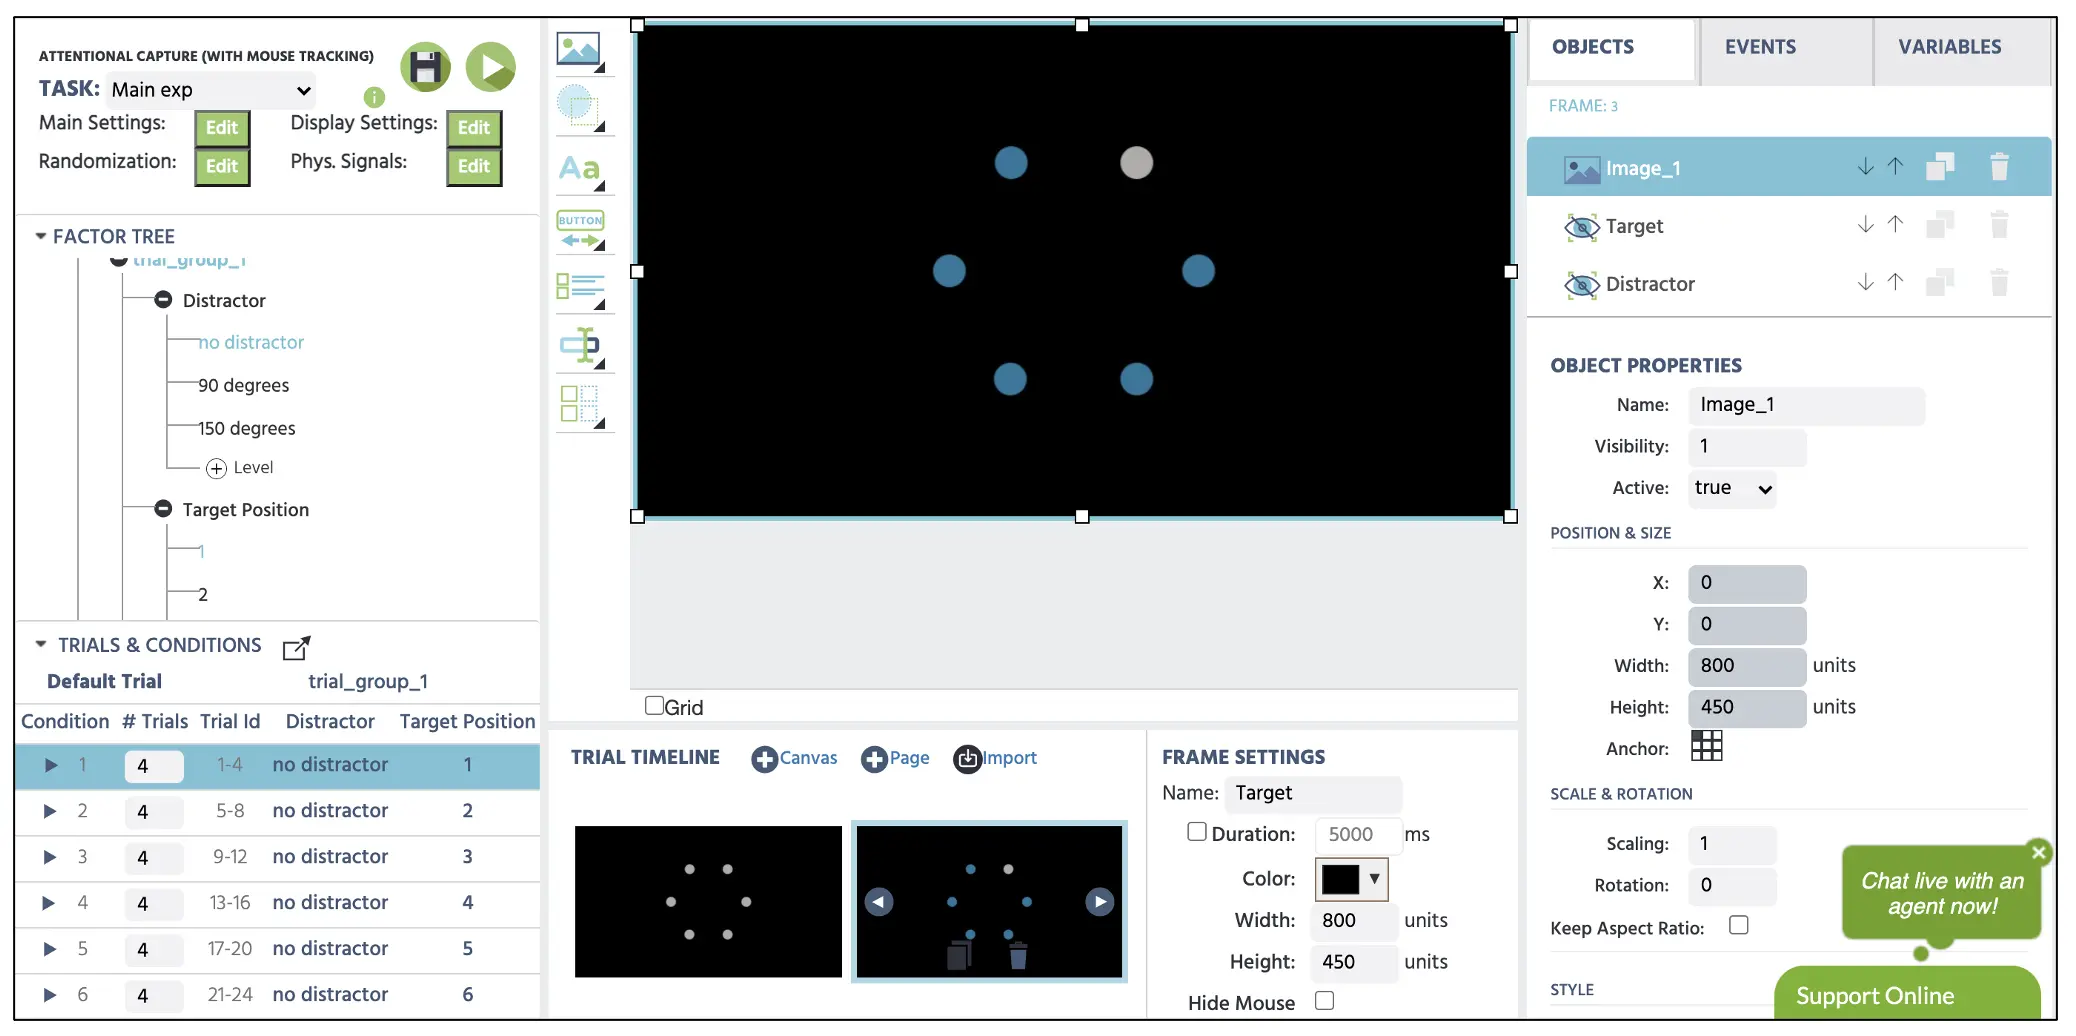Click the object Width field showing 800

[x=1747, y=666]
